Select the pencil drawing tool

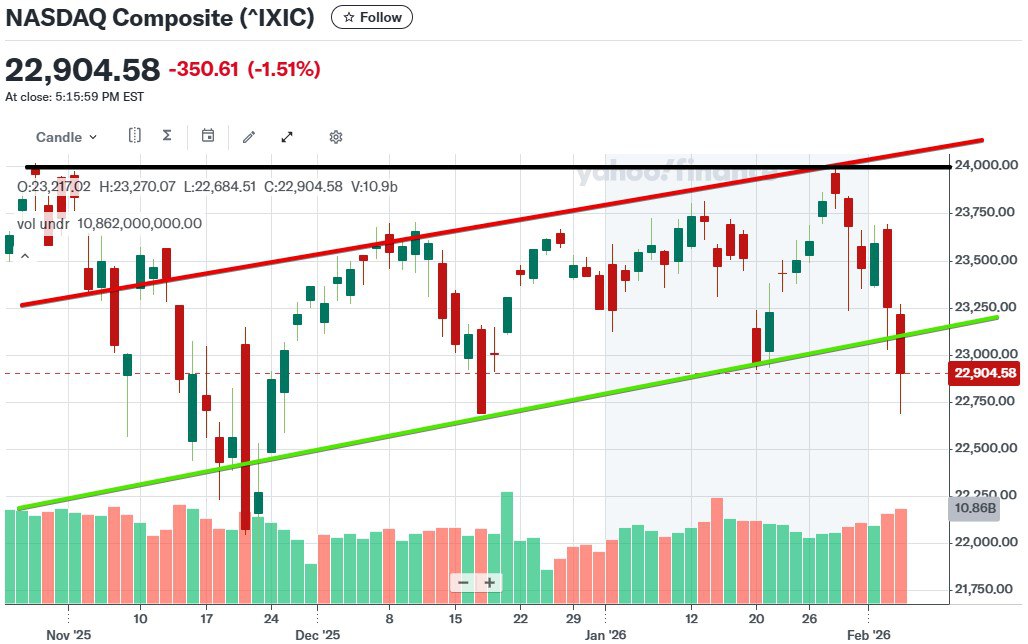point(249,137)
